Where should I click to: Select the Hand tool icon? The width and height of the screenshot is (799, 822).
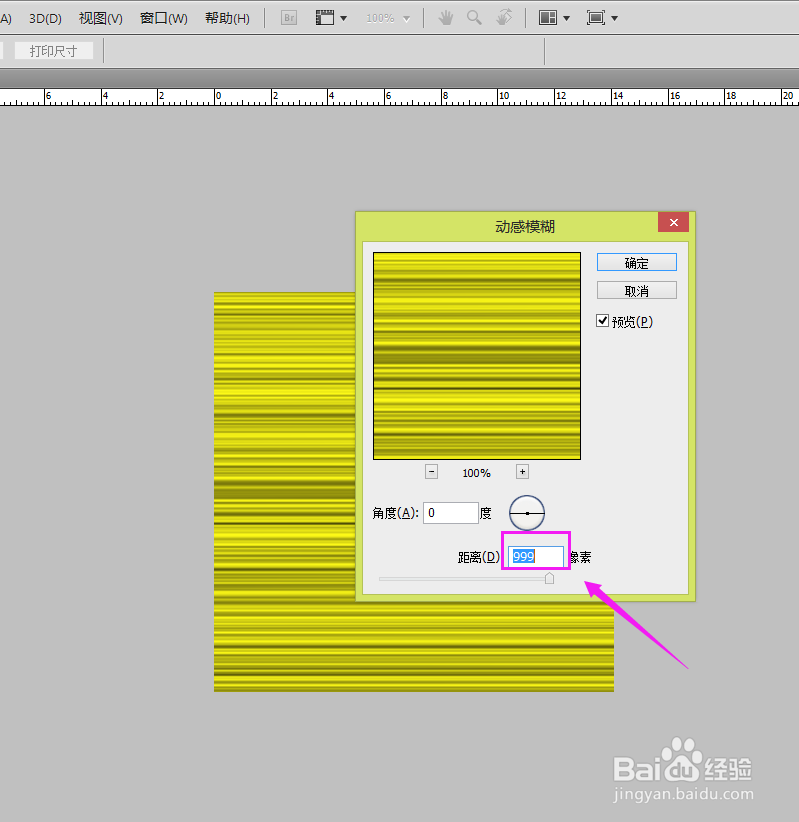tap(446, 18)
